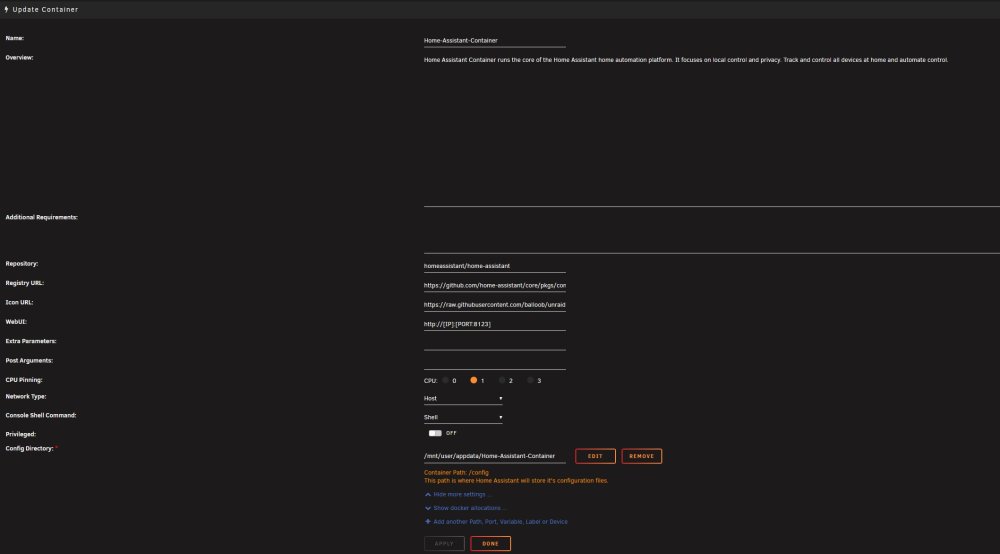
Task: Select CPU pinning core 2
Action: point(502,381)
